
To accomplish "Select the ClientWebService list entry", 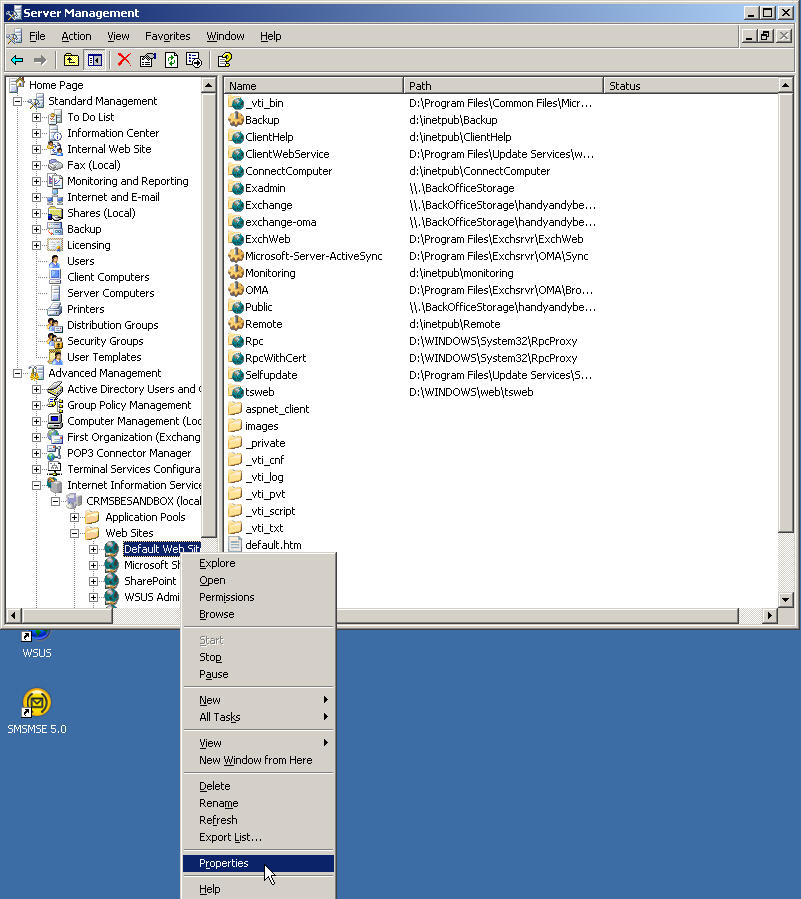I will [287, 154].
